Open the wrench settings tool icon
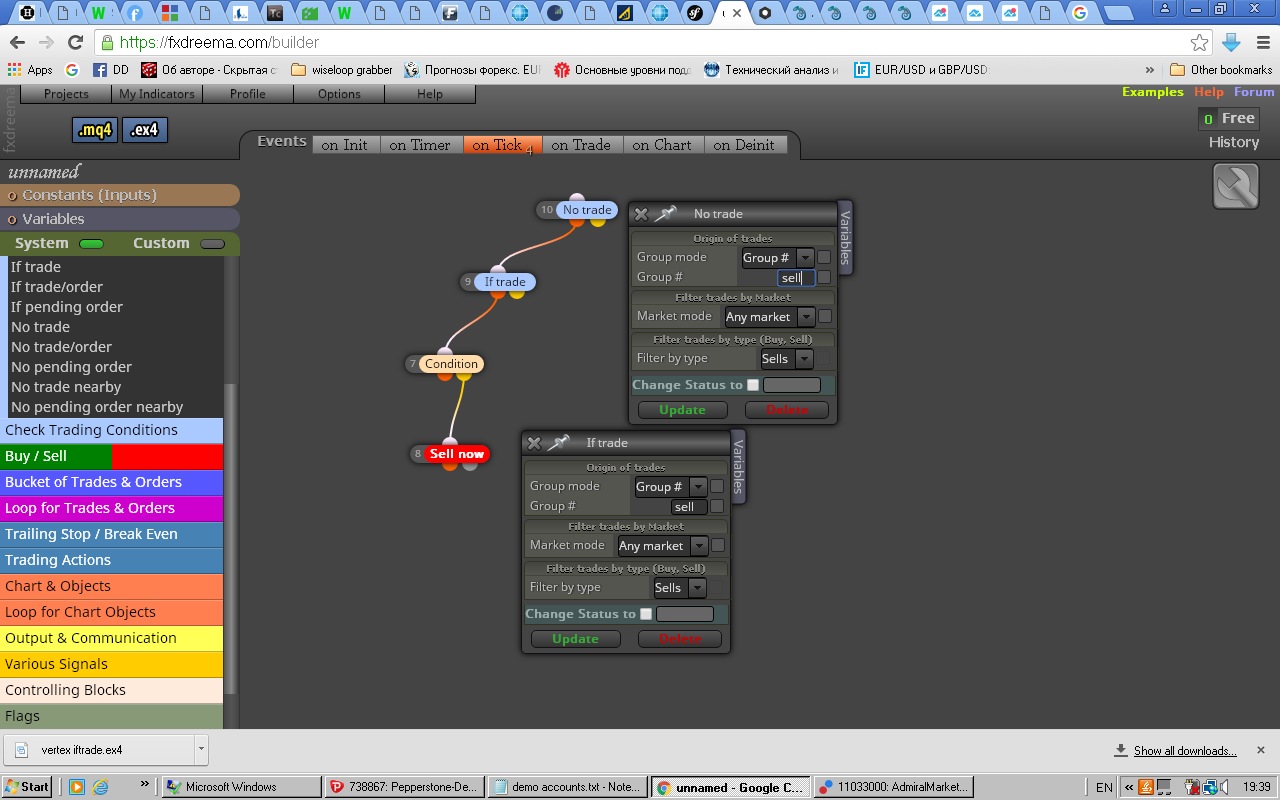 tap(1236, 186)
